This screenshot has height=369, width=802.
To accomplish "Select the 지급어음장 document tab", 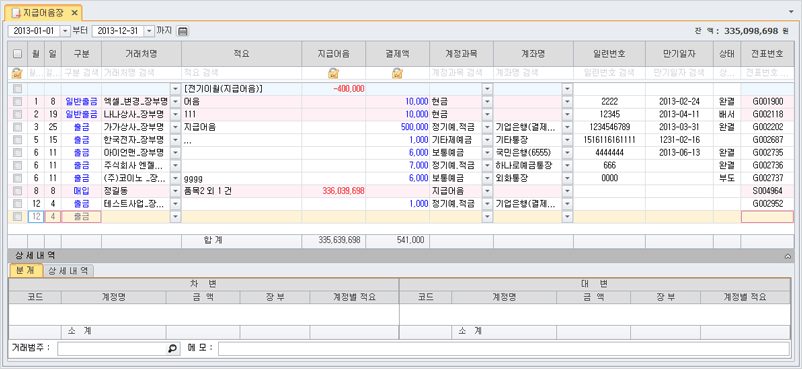I will click(x=43, y=13).
